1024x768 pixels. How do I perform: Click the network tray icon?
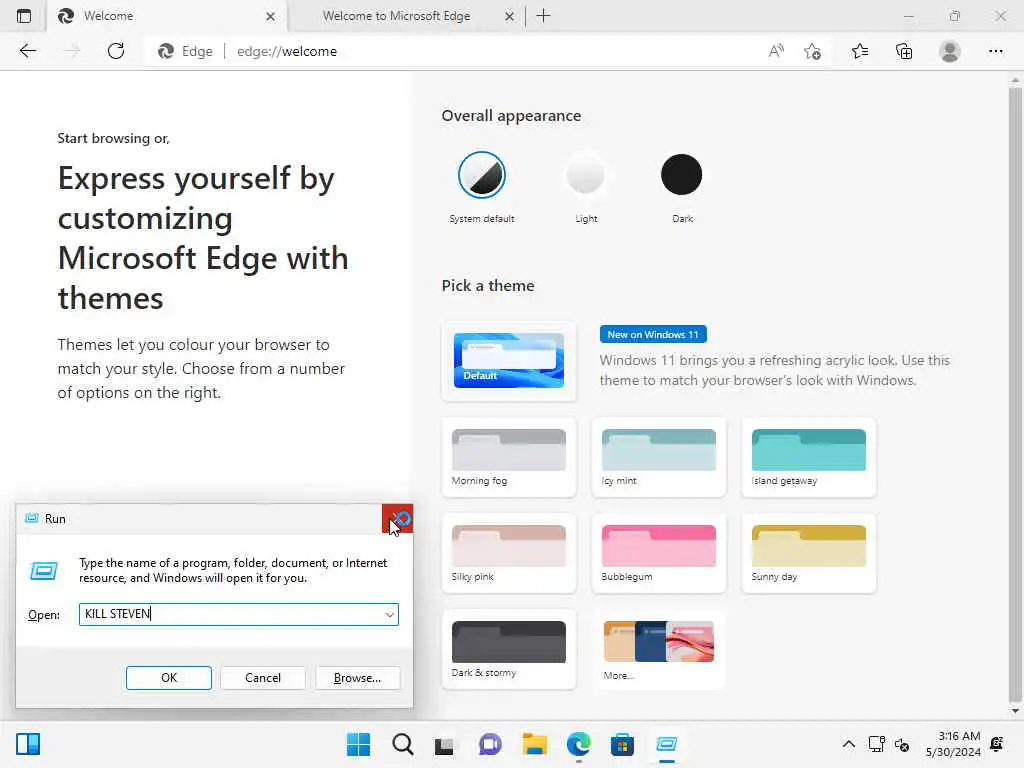tap(876, 744)
